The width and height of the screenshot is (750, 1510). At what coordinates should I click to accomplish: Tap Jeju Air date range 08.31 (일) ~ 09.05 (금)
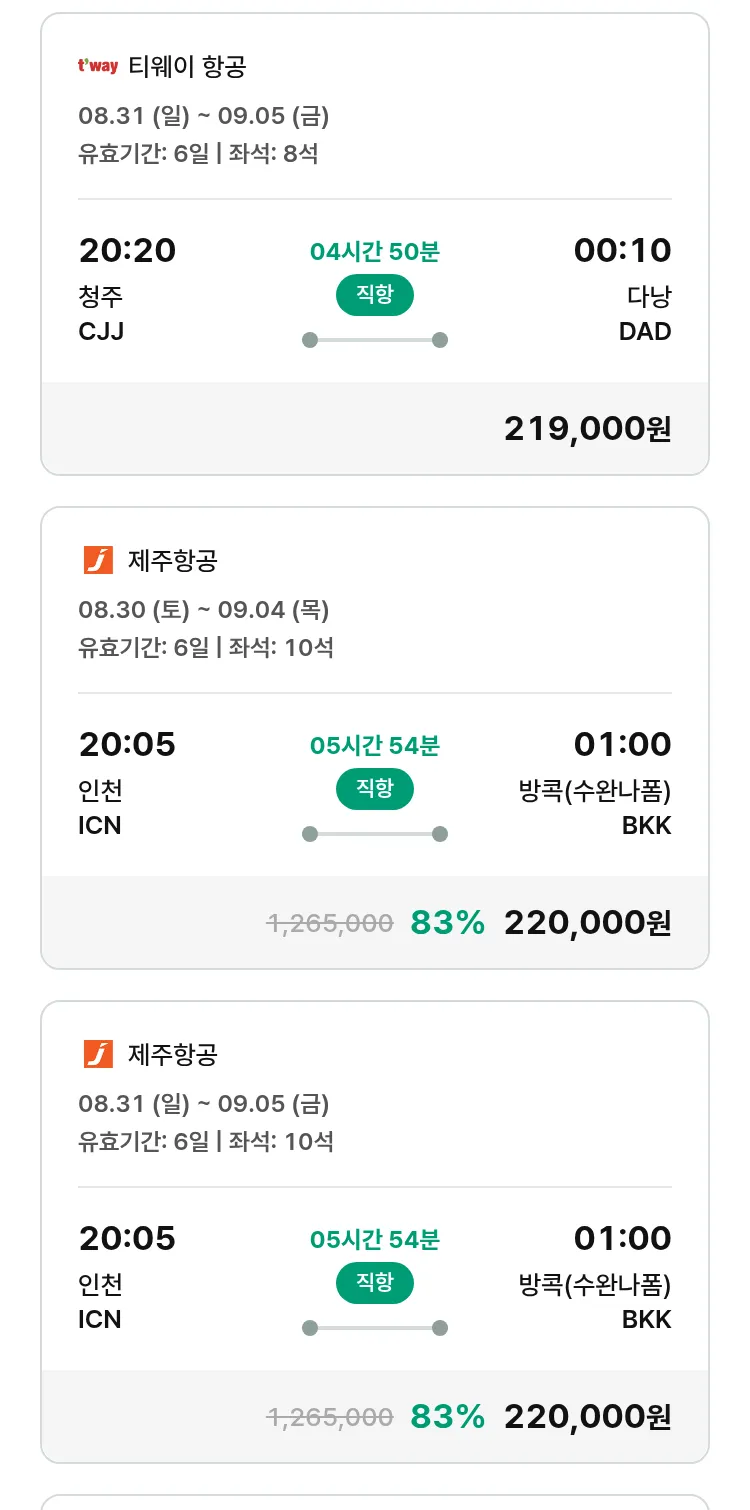[204, 1104]
